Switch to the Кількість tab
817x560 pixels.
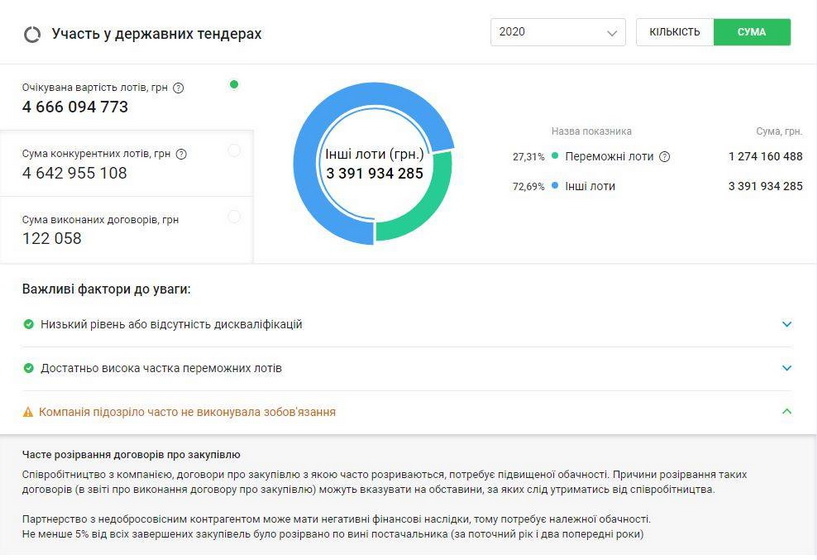(x=675, y=32)
